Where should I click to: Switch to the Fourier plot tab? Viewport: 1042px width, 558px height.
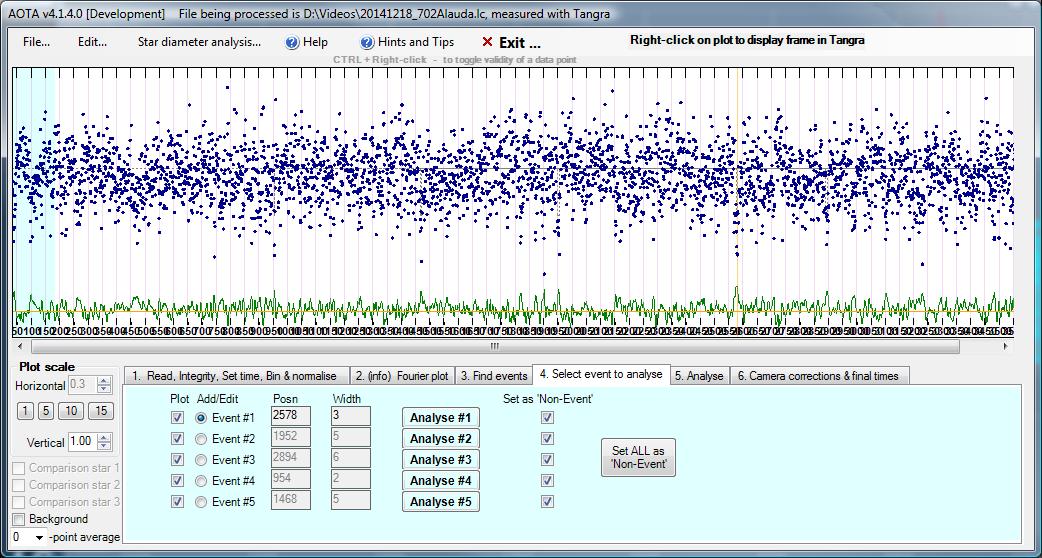coord(401,376)
